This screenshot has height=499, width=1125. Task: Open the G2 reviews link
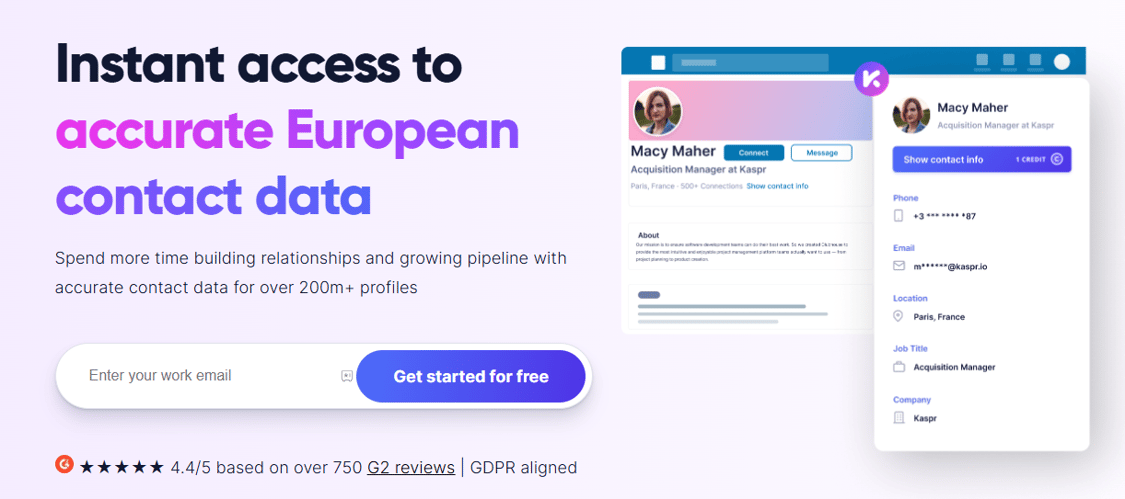[410, 468]
